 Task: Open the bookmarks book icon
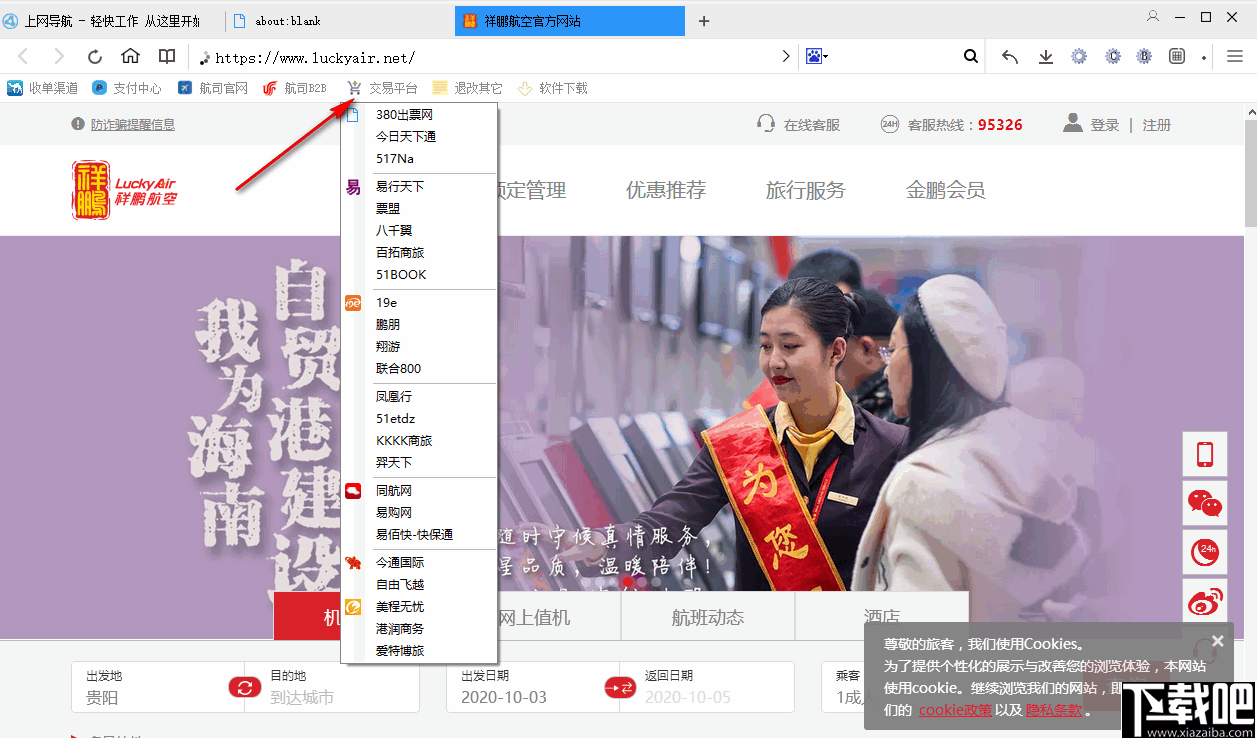167,57
